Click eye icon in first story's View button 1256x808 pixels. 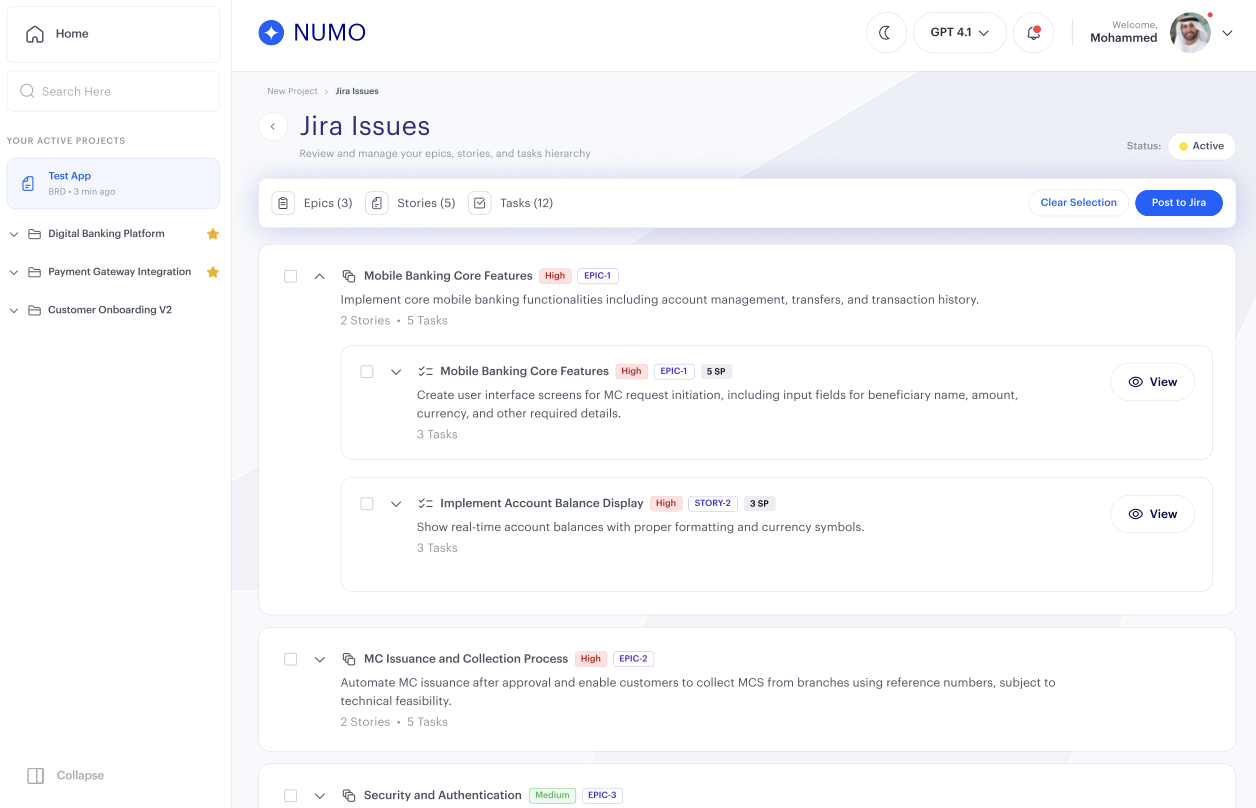coord(1136,382)
